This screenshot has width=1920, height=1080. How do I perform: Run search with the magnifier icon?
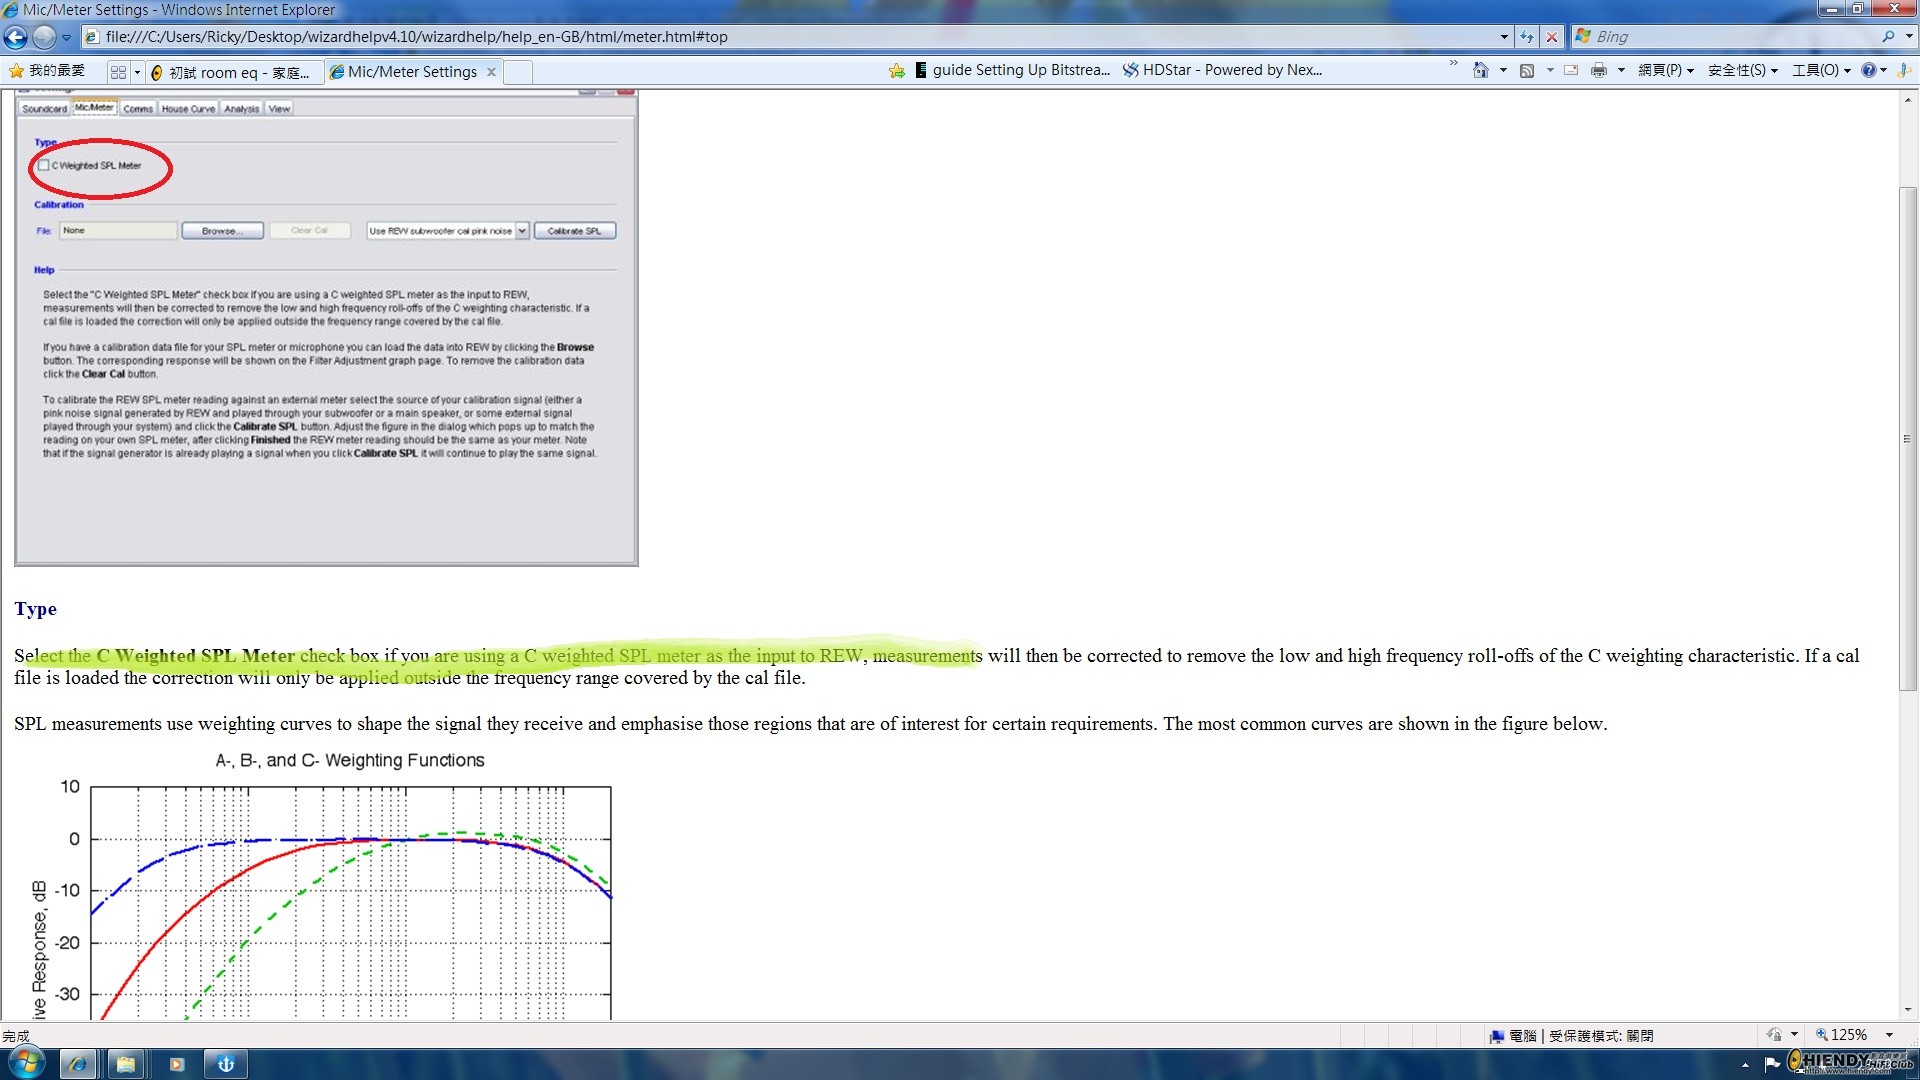pyautogui.click(x=1888, y=37)
